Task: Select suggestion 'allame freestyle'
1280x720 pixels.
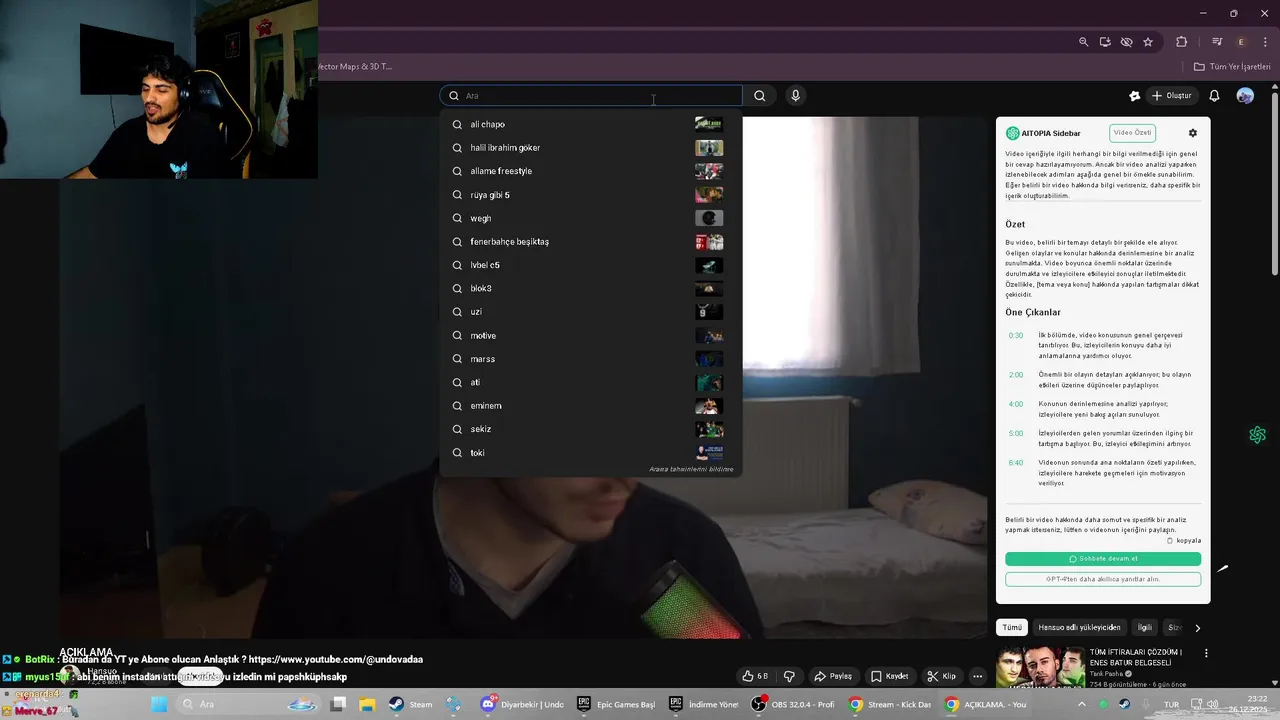Action: pyautogui.click(x=591, y=171)
